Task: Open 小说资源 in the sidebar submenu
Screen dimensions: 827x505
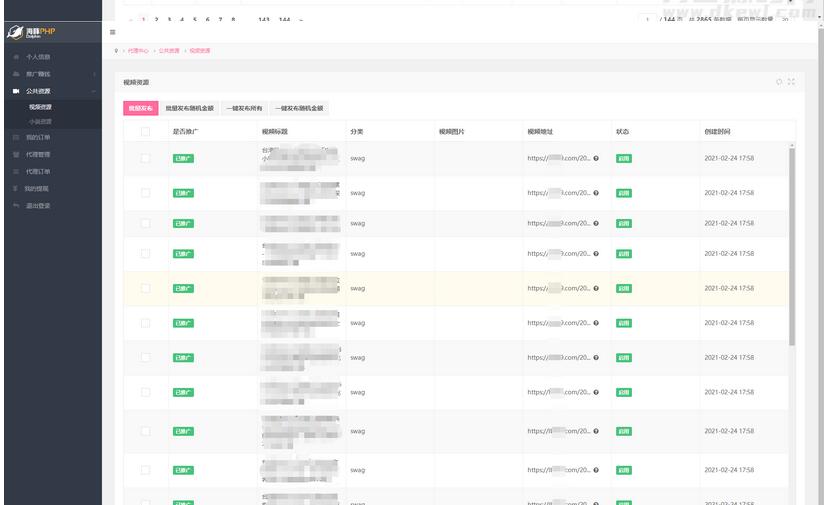Action: pos(40,122)
